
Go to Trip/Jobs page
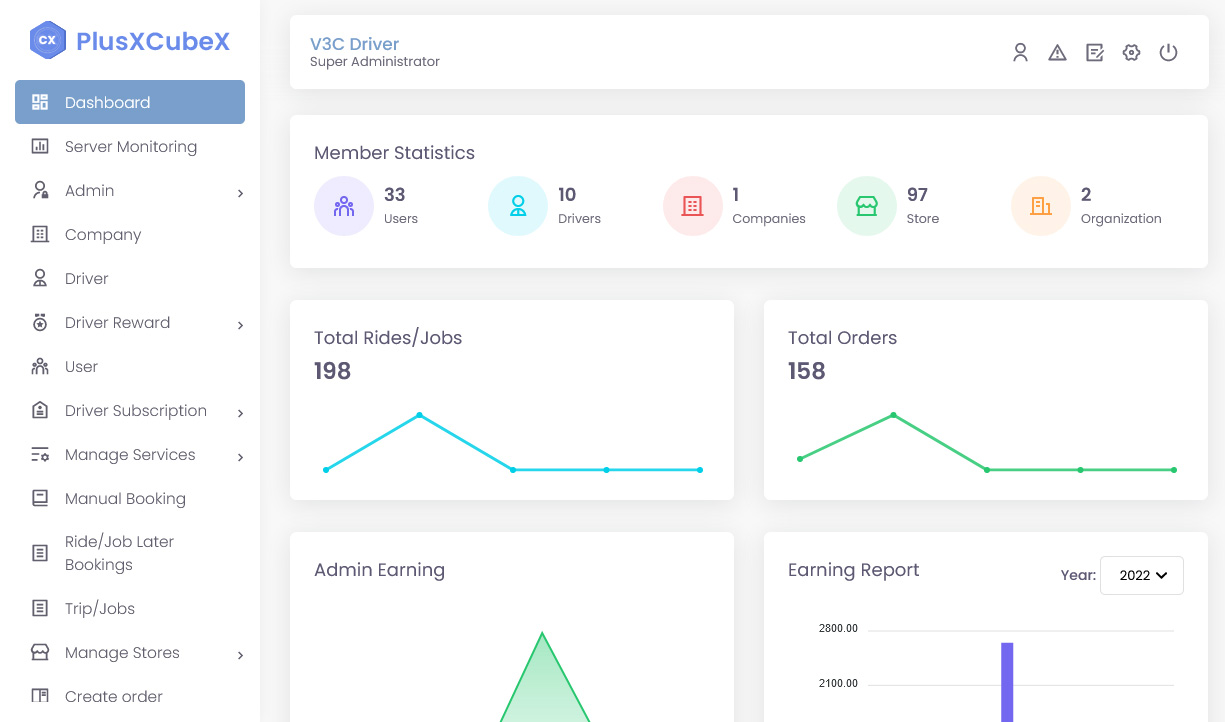tap(130, 608)
